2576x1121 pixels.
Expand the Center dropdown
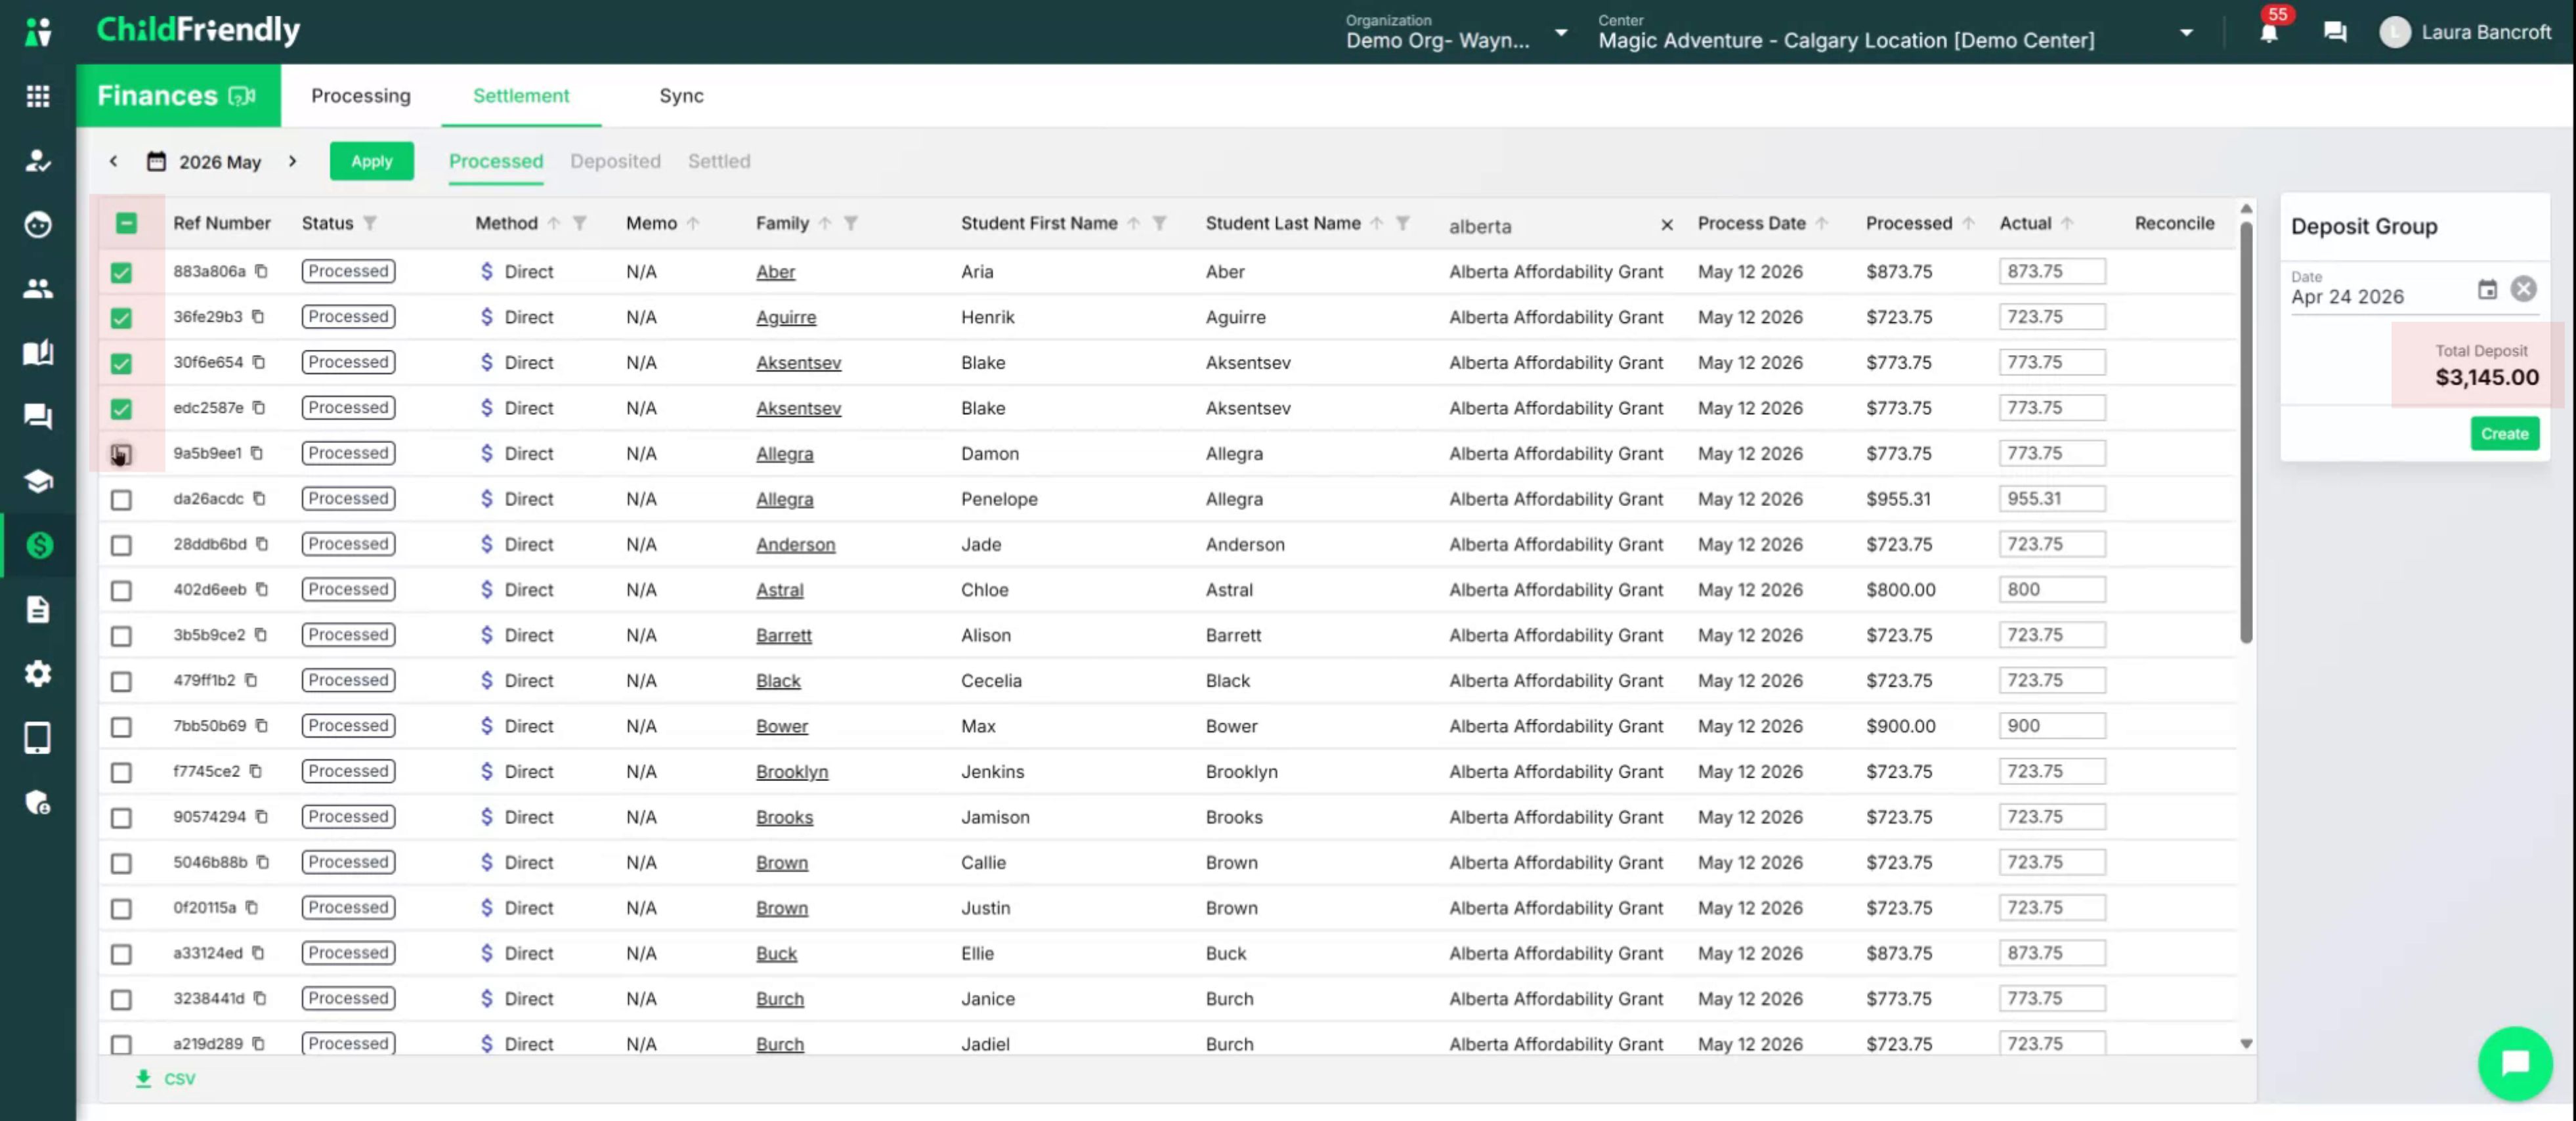[x=2186, y=32]
